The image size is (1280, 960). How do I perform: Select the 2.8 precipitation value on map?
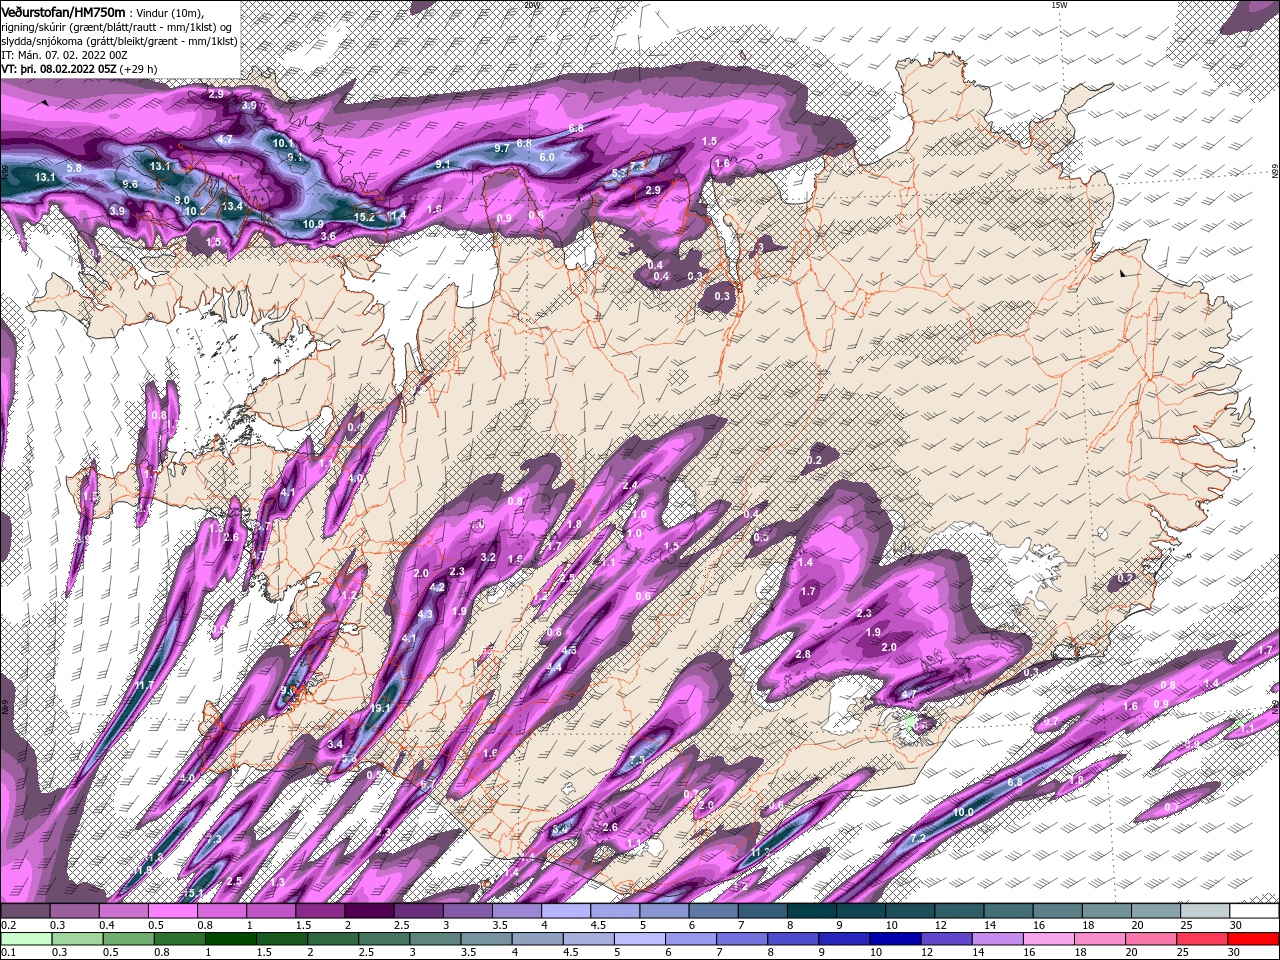pos(803,654)
